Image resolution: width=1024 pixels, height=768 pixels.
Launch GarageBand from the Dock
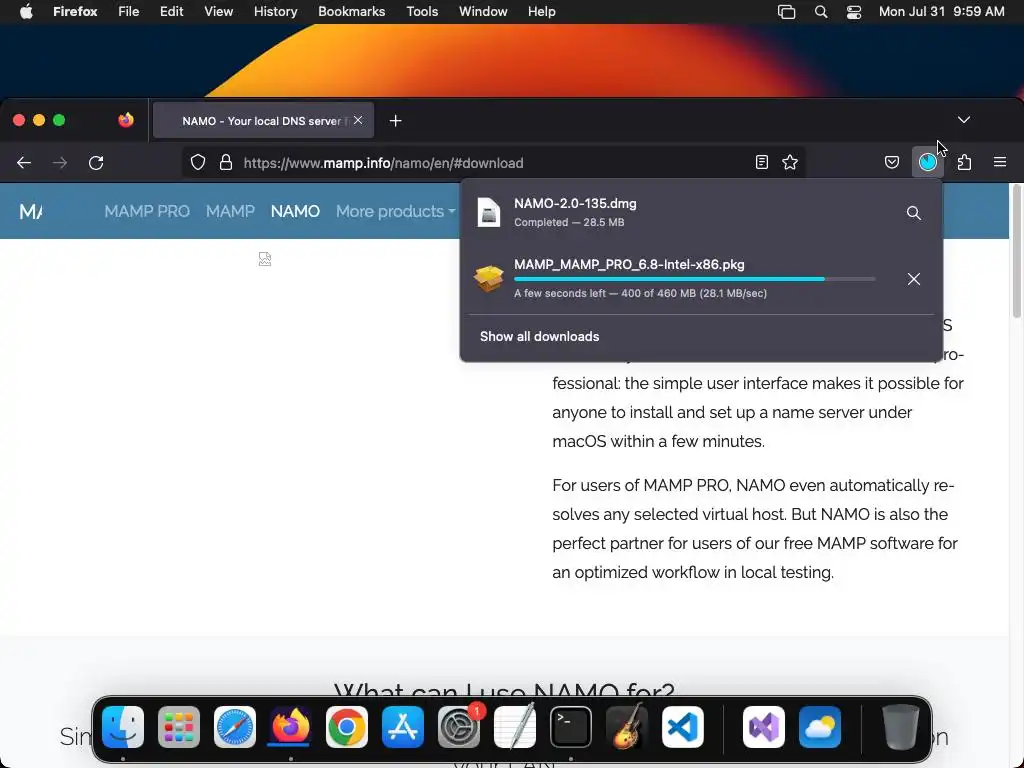coord(627,727)
